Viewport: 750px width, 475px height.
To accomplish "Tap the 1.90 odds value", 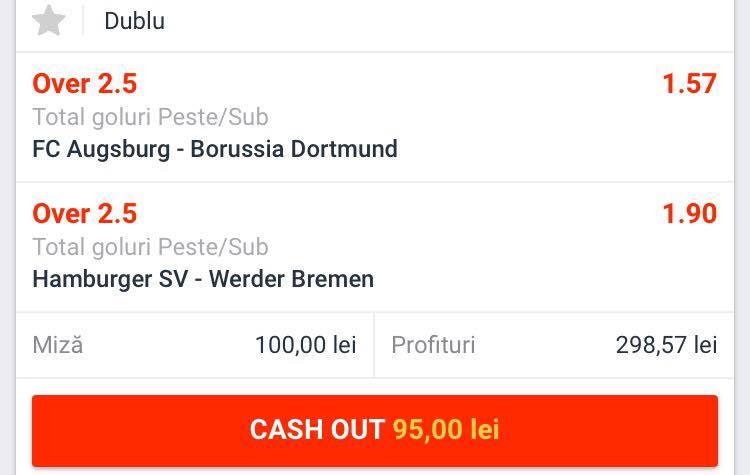I will click(689, 213).
